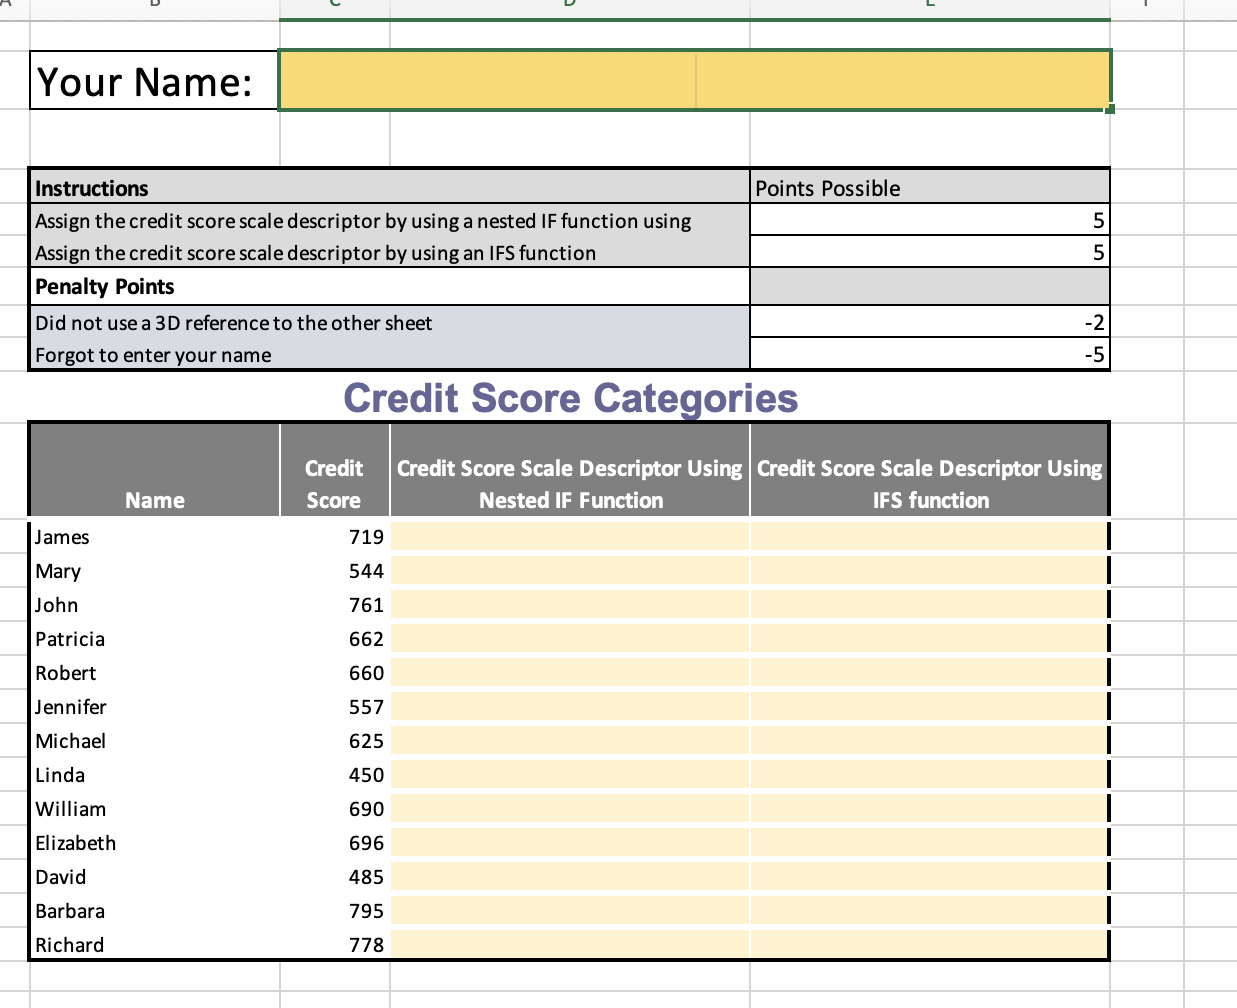Select column E header
Screen dimensions: 1237x1008
pos(928,6)
